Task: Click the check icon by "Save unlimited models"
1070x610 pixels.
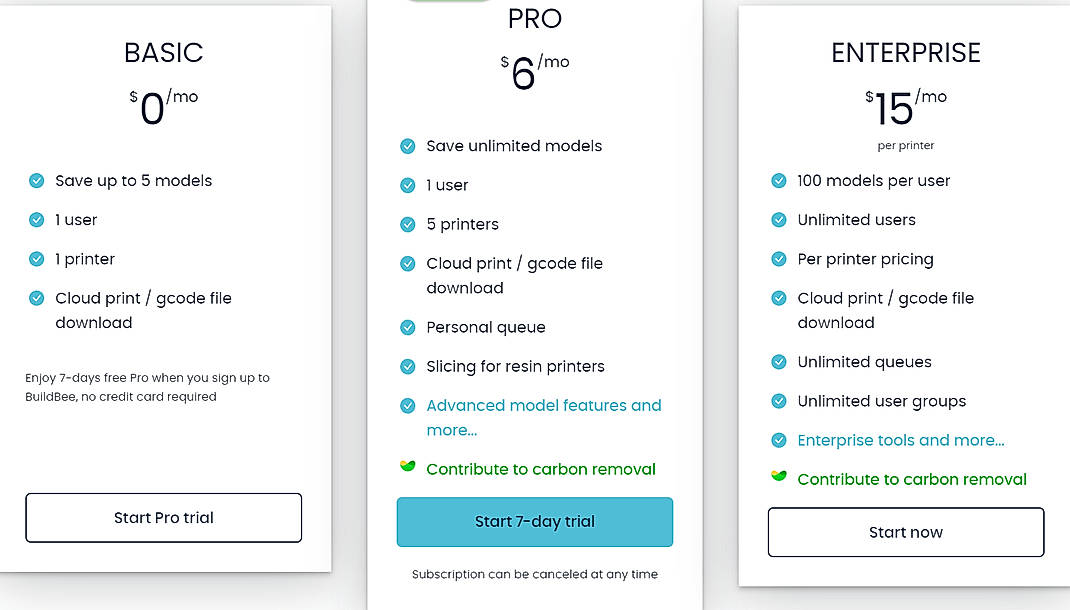Action: (x=408, y=146)
